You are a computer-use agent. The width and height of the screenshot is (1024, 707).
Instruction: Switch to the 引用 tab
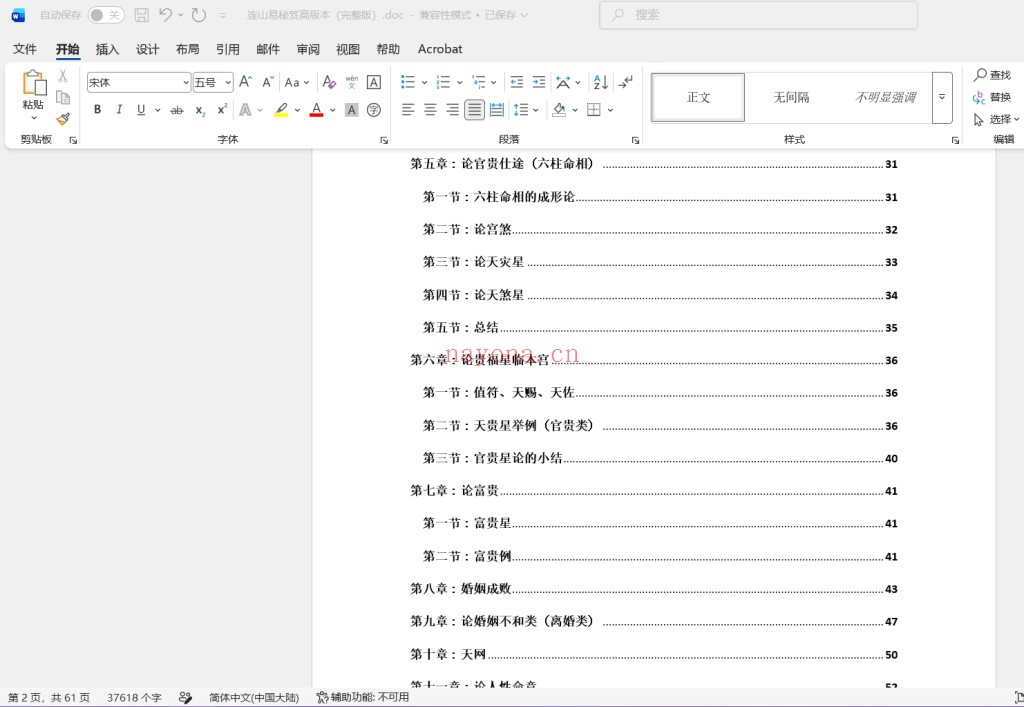227,49
